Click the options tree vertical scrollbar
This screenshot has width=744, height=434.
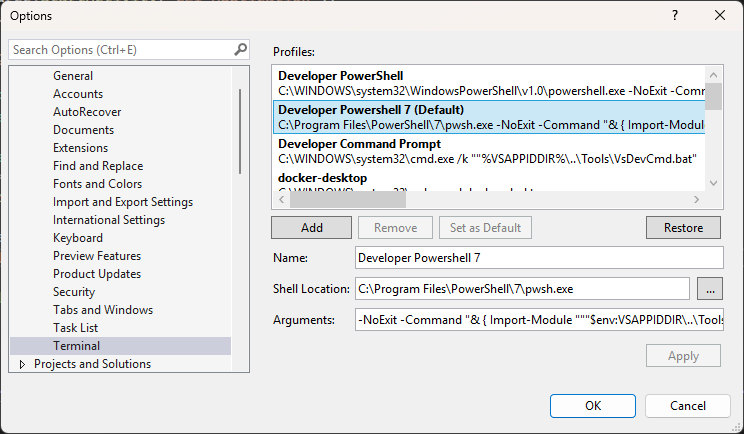(x=240, y=131)
